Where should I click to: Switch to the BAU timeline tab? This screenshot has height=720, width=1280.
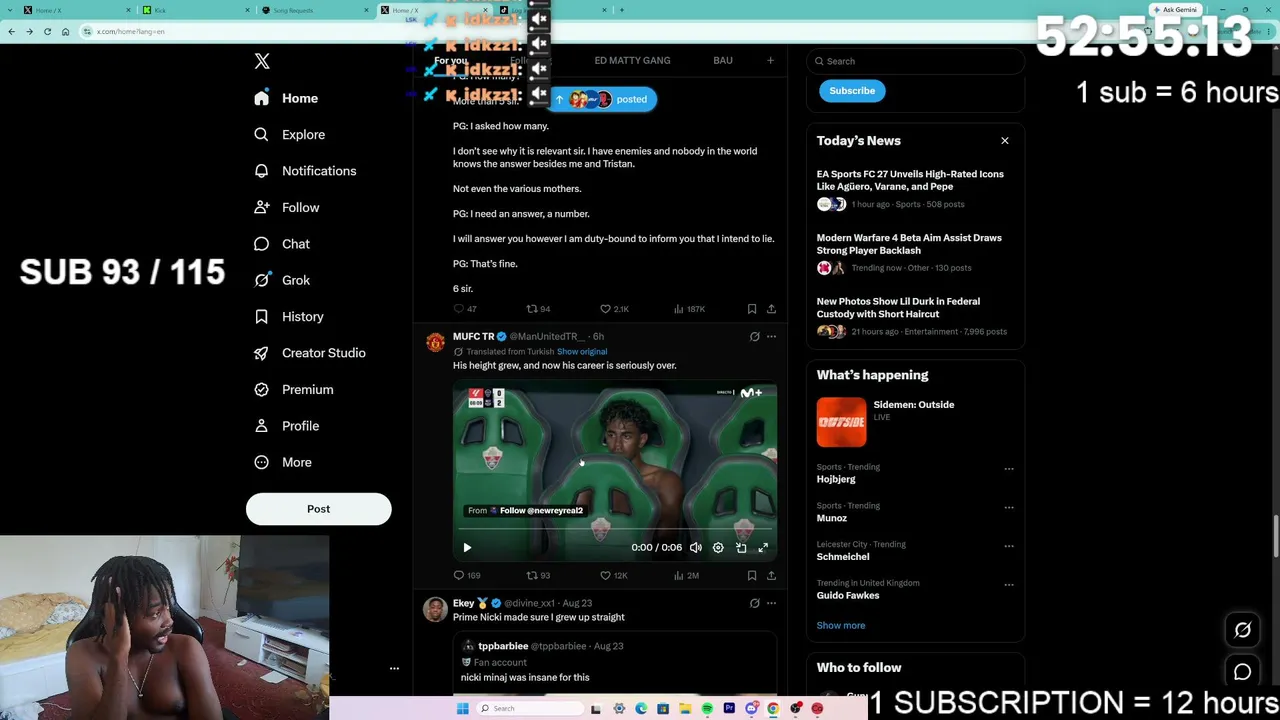[x=723, y=61]
